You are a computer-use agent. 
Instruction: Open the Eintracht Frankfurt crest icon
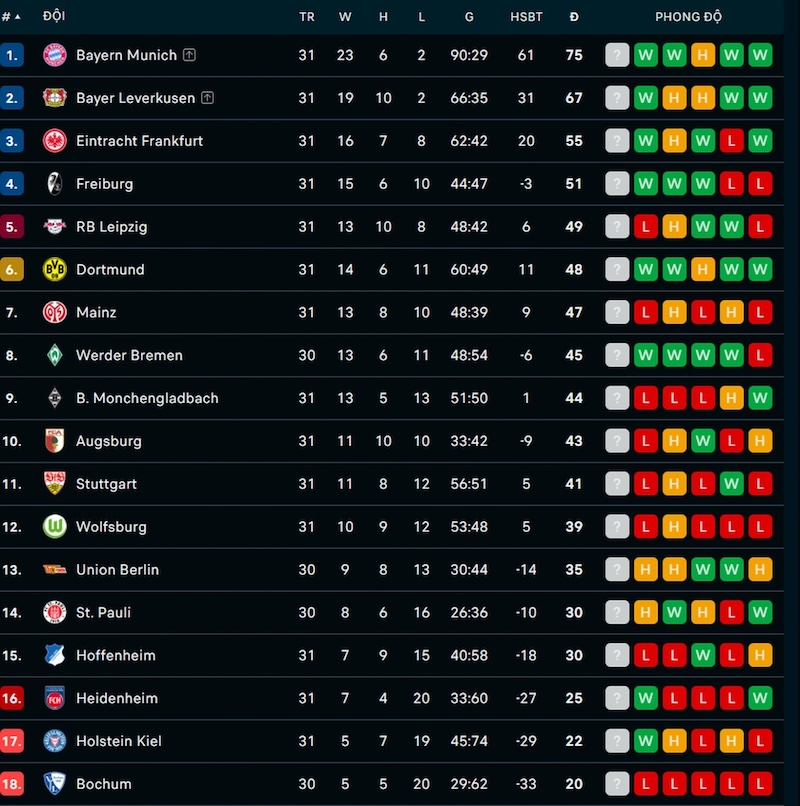[x=54, y=141]
